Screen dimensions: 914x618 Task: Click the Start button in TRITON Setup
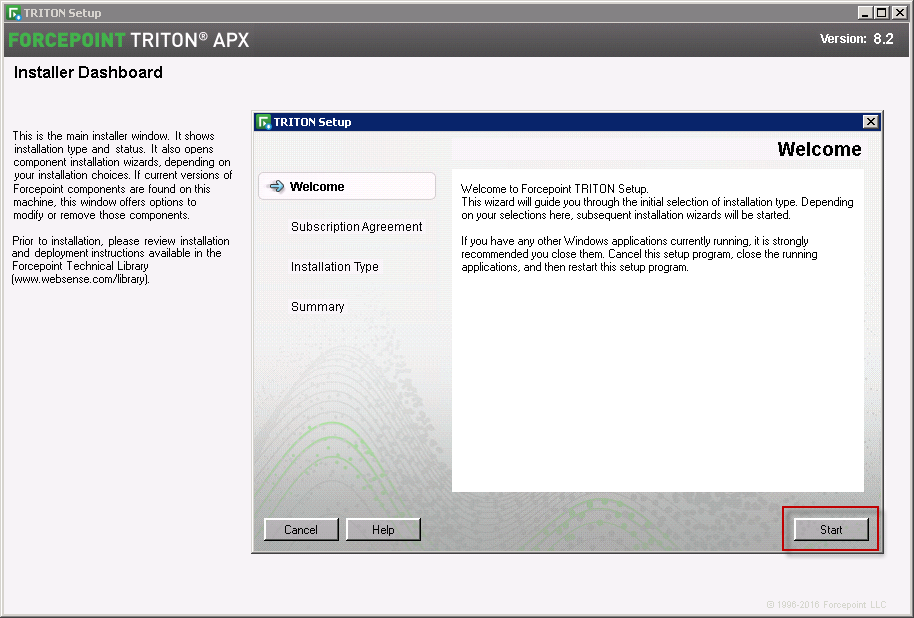(831, 529)
